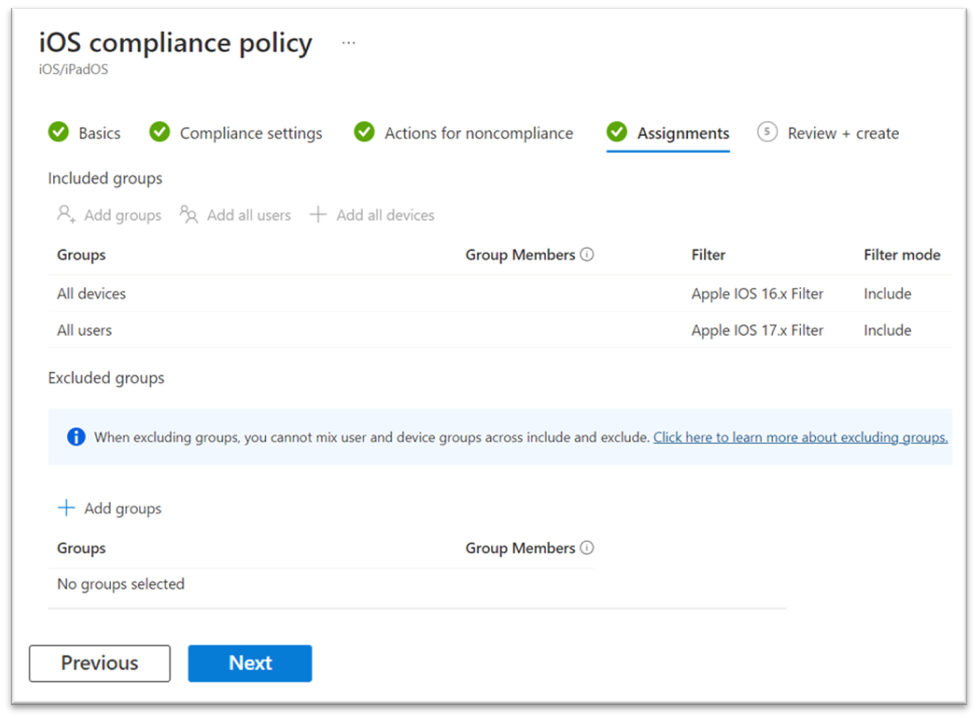Click the Apple IOS 16.x Filter entry
Screen dimensions: 978x719
pyautogui.click(x=757, y=294)
